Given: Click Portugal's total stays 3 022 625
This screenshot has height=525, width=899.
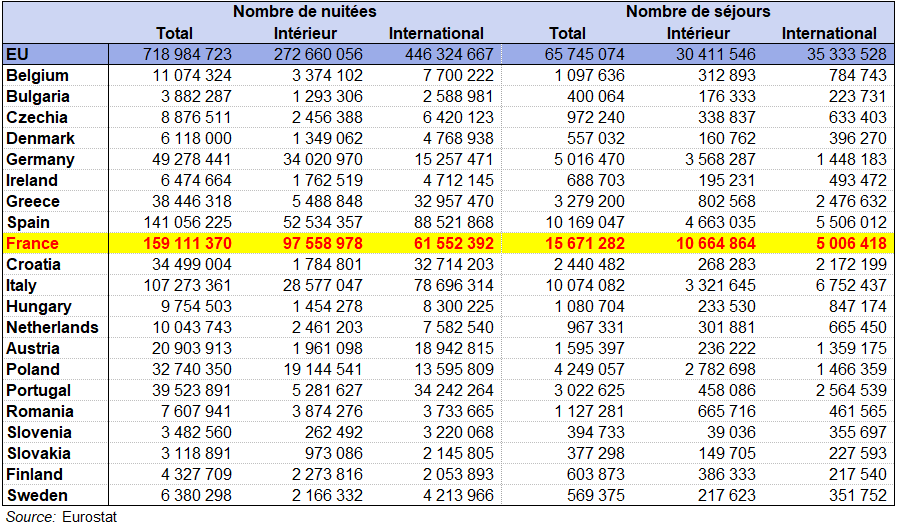Looking at the screenshot, I should point(583,391).
